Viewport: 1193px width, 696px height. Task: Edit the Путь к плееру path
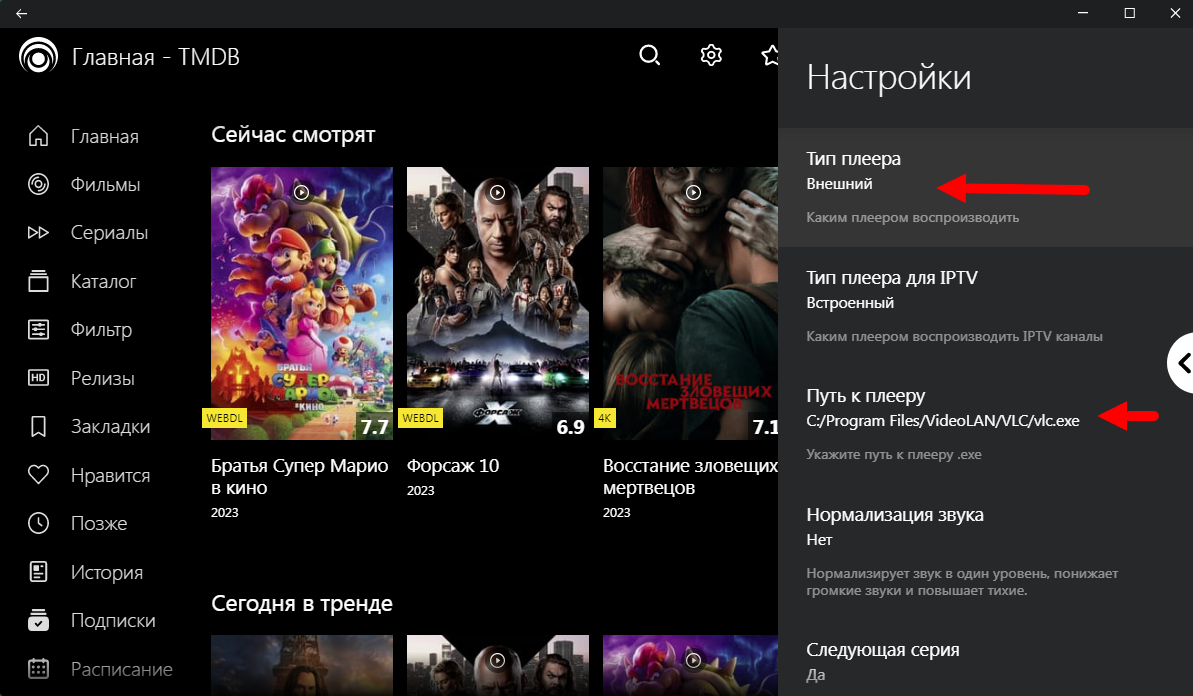click(x=985, y=424)
